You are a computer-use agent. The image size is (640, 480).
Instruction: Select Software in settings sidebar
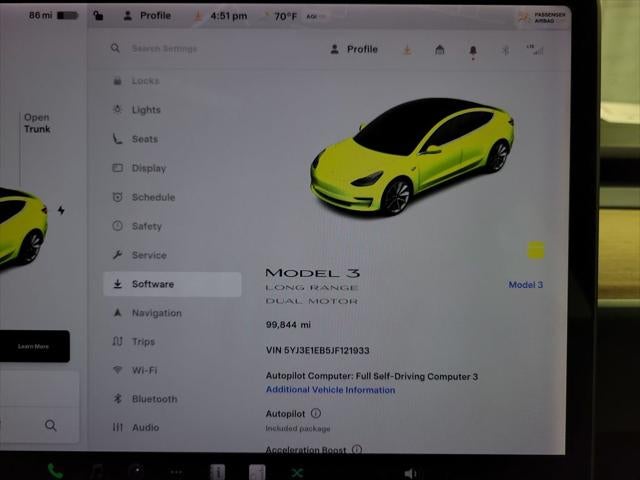click(x=152, y=284)
